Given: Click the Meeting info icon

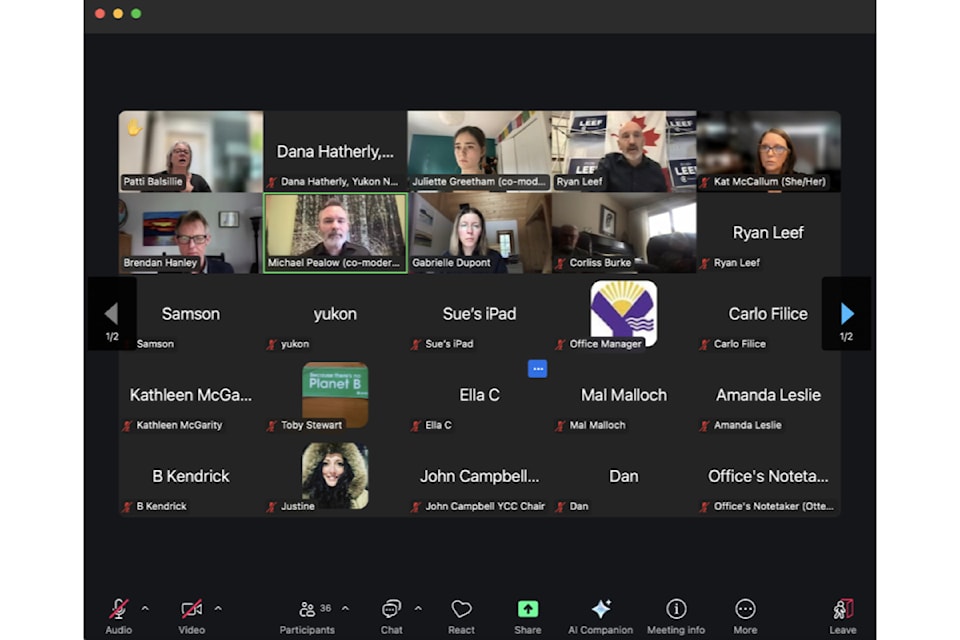Looking at the screenshot, I should click(x=676, y=608).
